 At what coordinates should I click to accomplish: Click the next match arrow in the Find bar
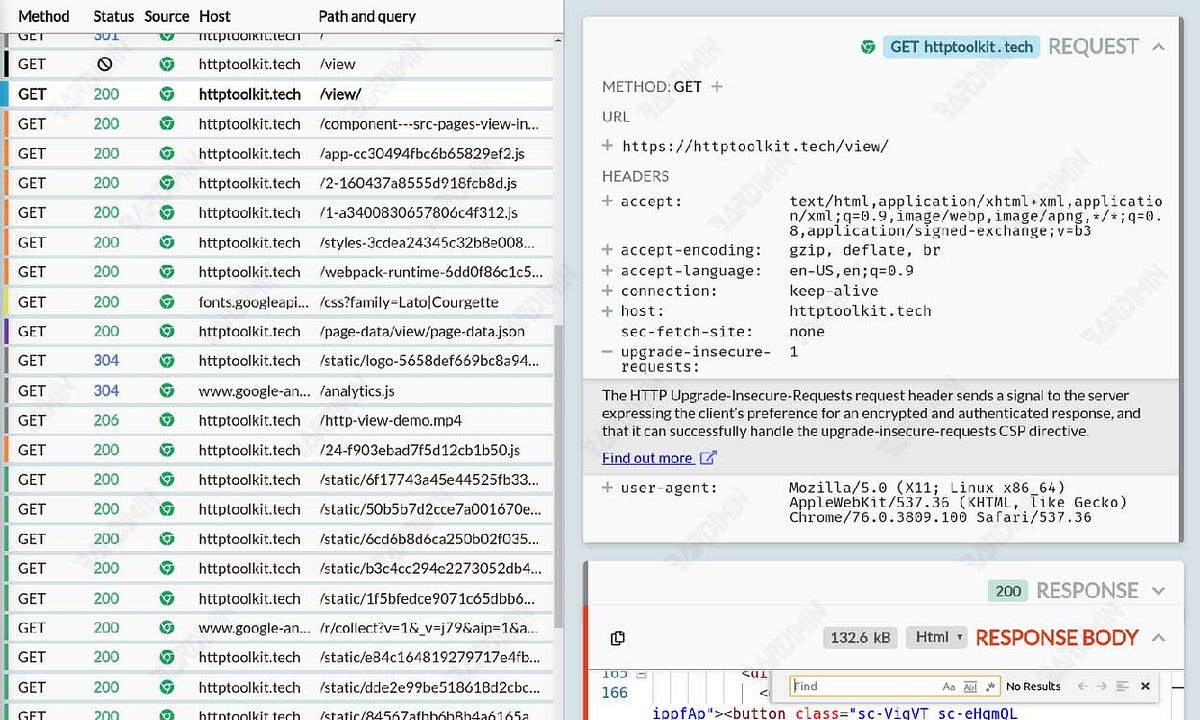1101,686
